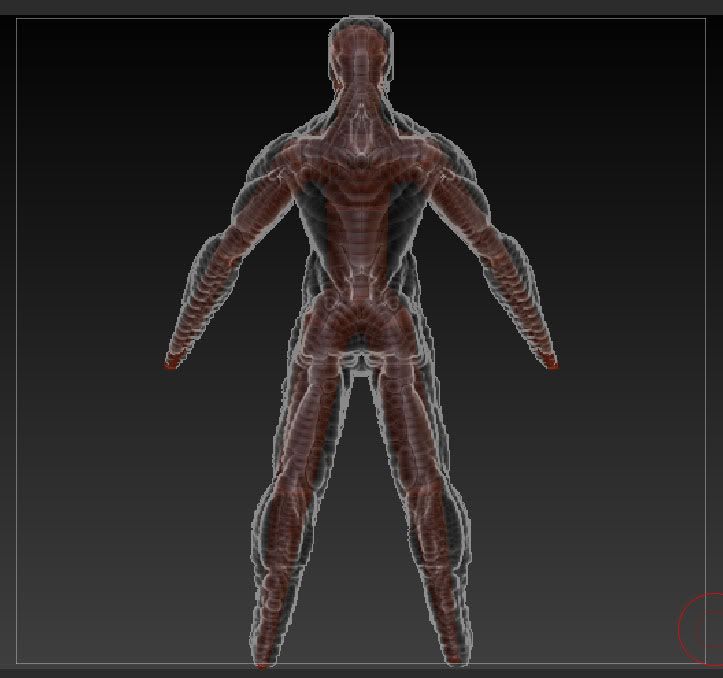
Task: Select the neck area of the figure
Action: pos(361,108)
